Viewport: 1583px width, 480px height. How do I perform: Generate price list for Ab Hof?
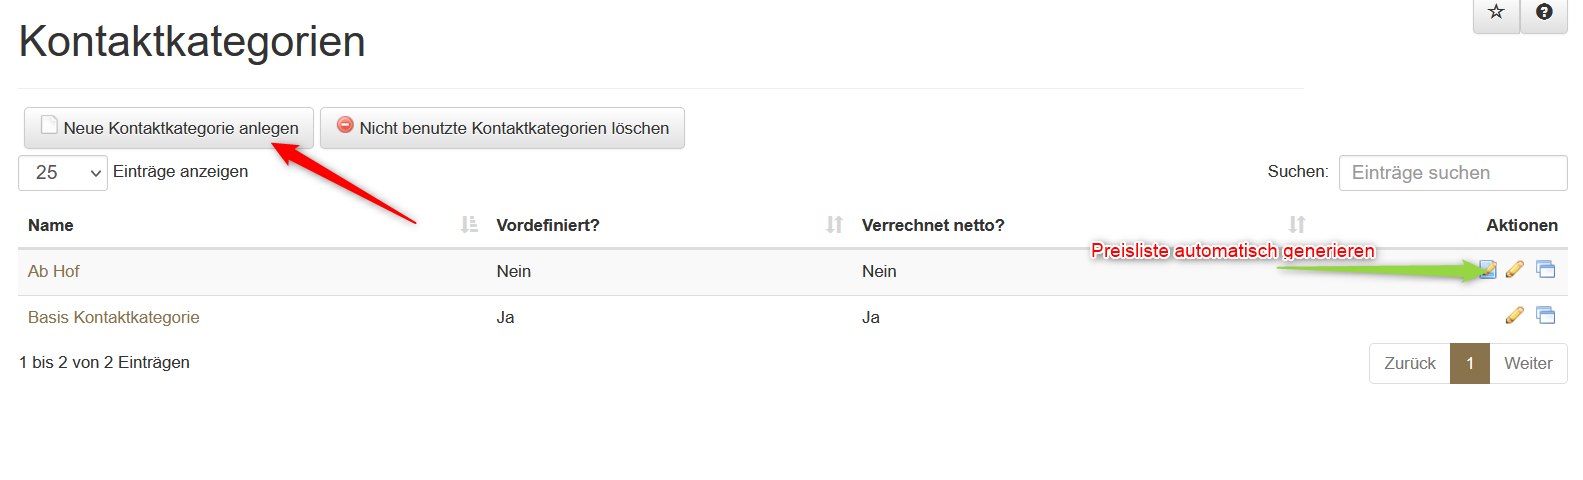pyautogui.click(x=1488, y=269)
